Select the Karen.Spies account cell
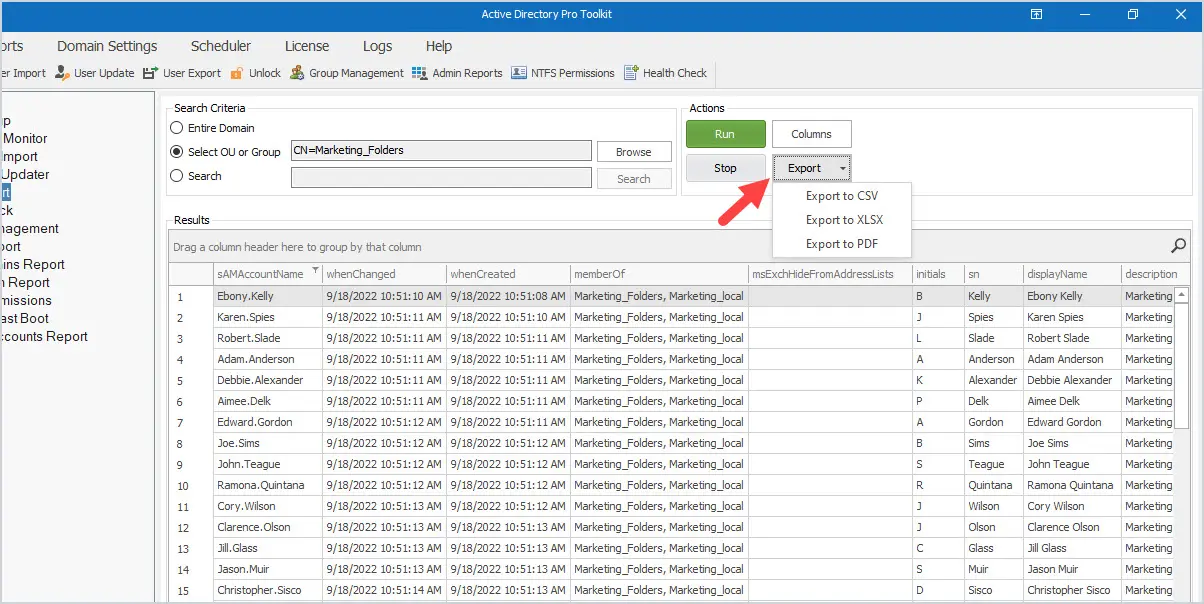Image resolution: width=1204 pixels, height=604 pixels. (267, 317)
